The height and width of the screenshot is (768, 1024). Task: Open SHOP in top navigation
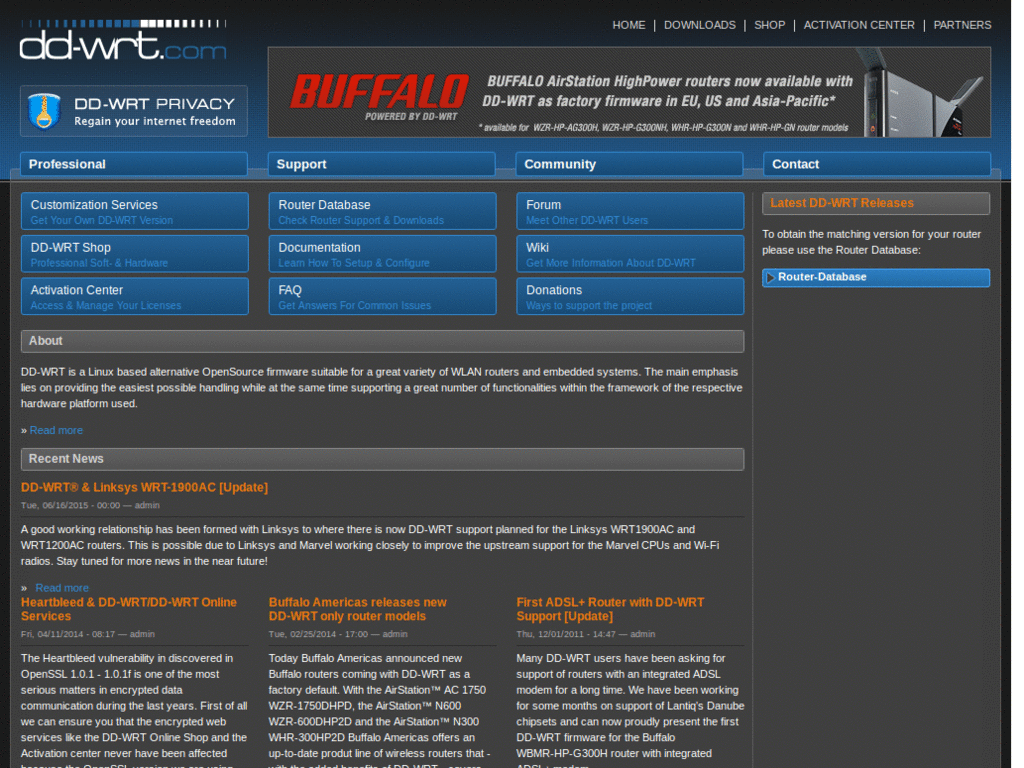769,25
